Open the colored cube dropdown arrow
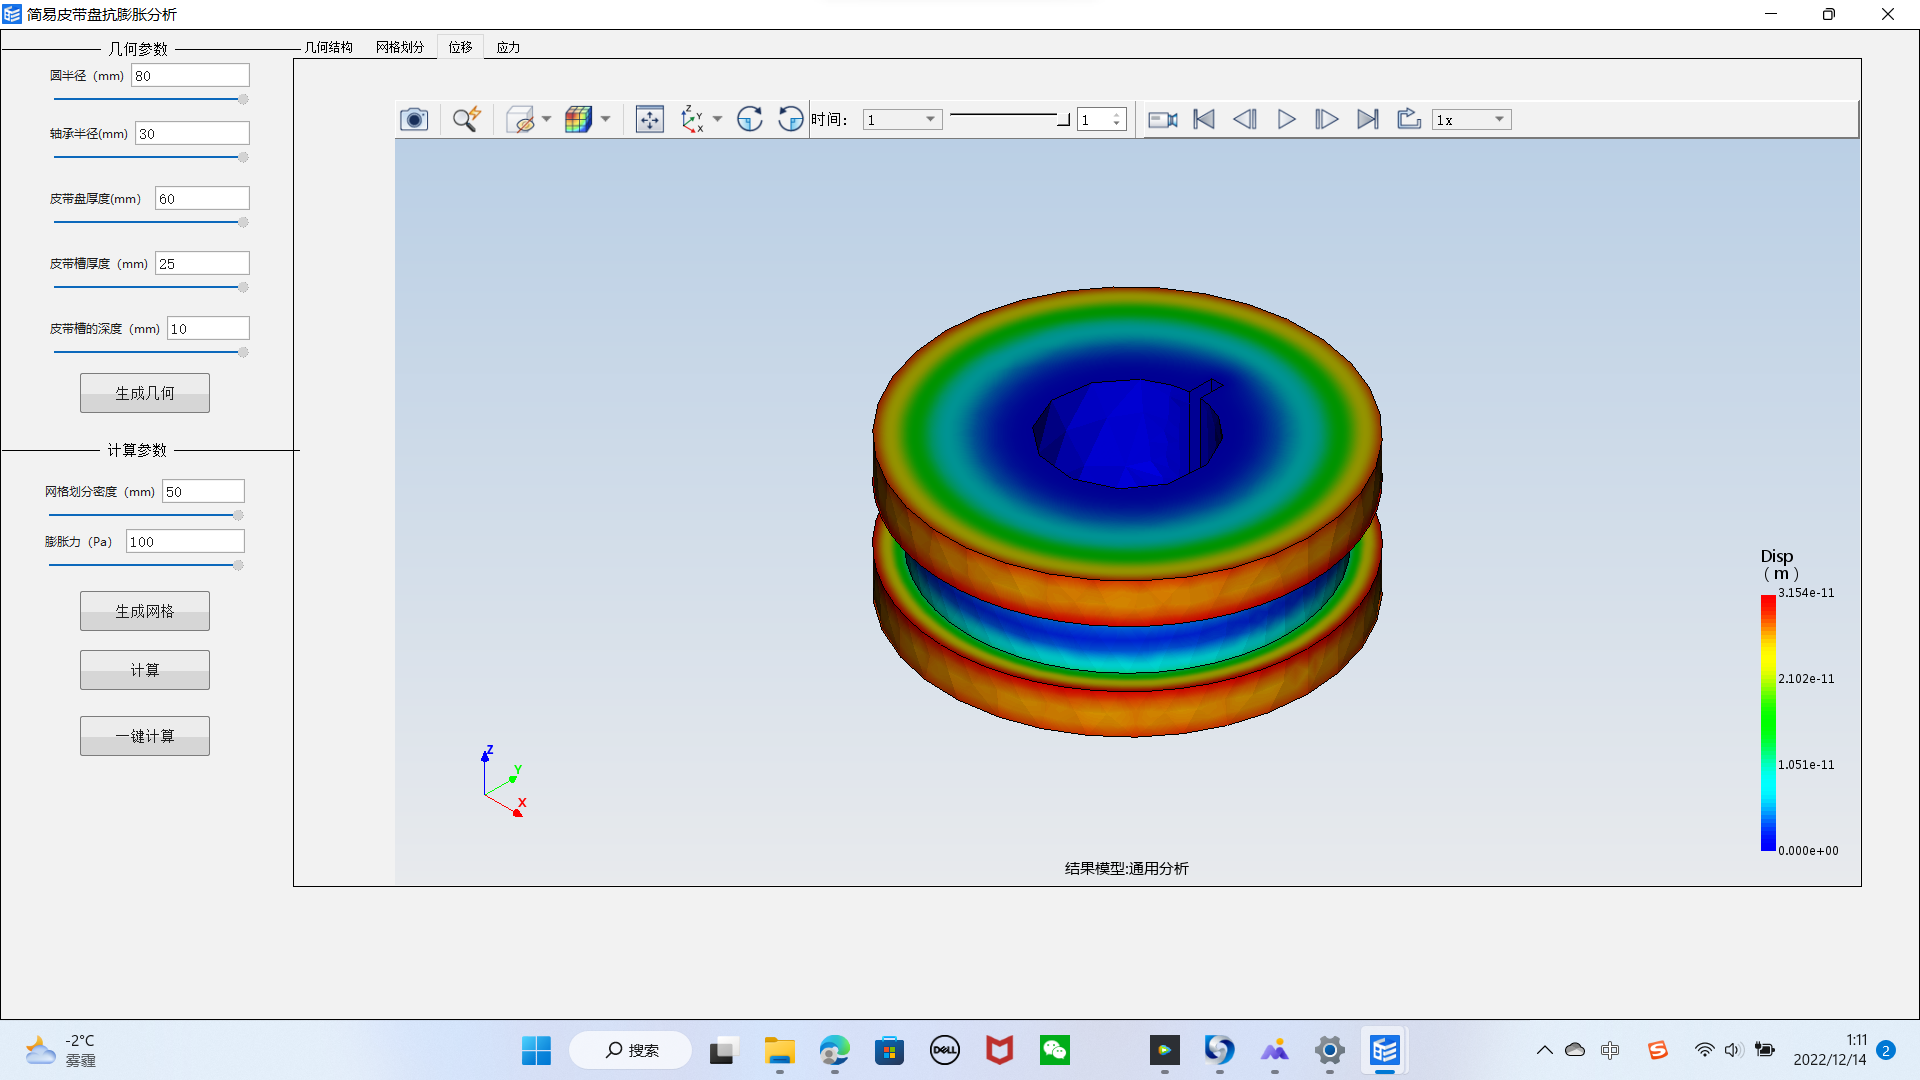1920x1080 pixels. [605, 120]
